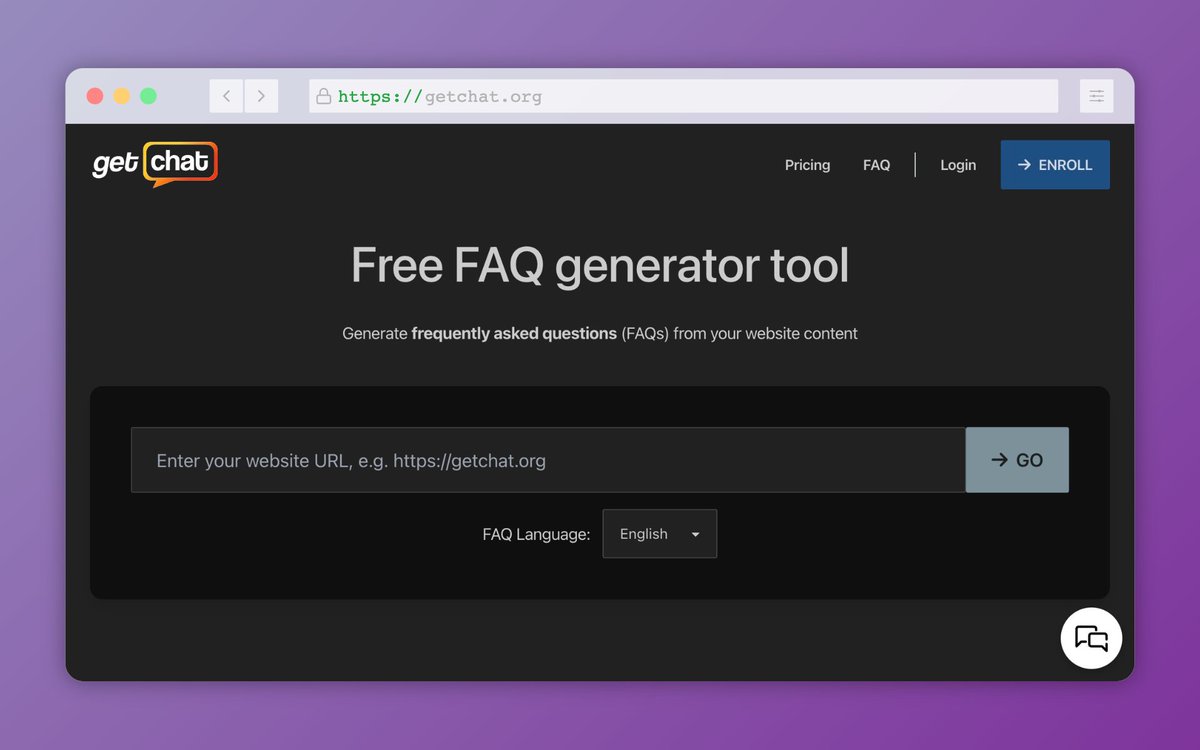This screenshot has width=1200, height=750.
Task: Open the browser settings sliders icon
Action: coord(1097,96)
